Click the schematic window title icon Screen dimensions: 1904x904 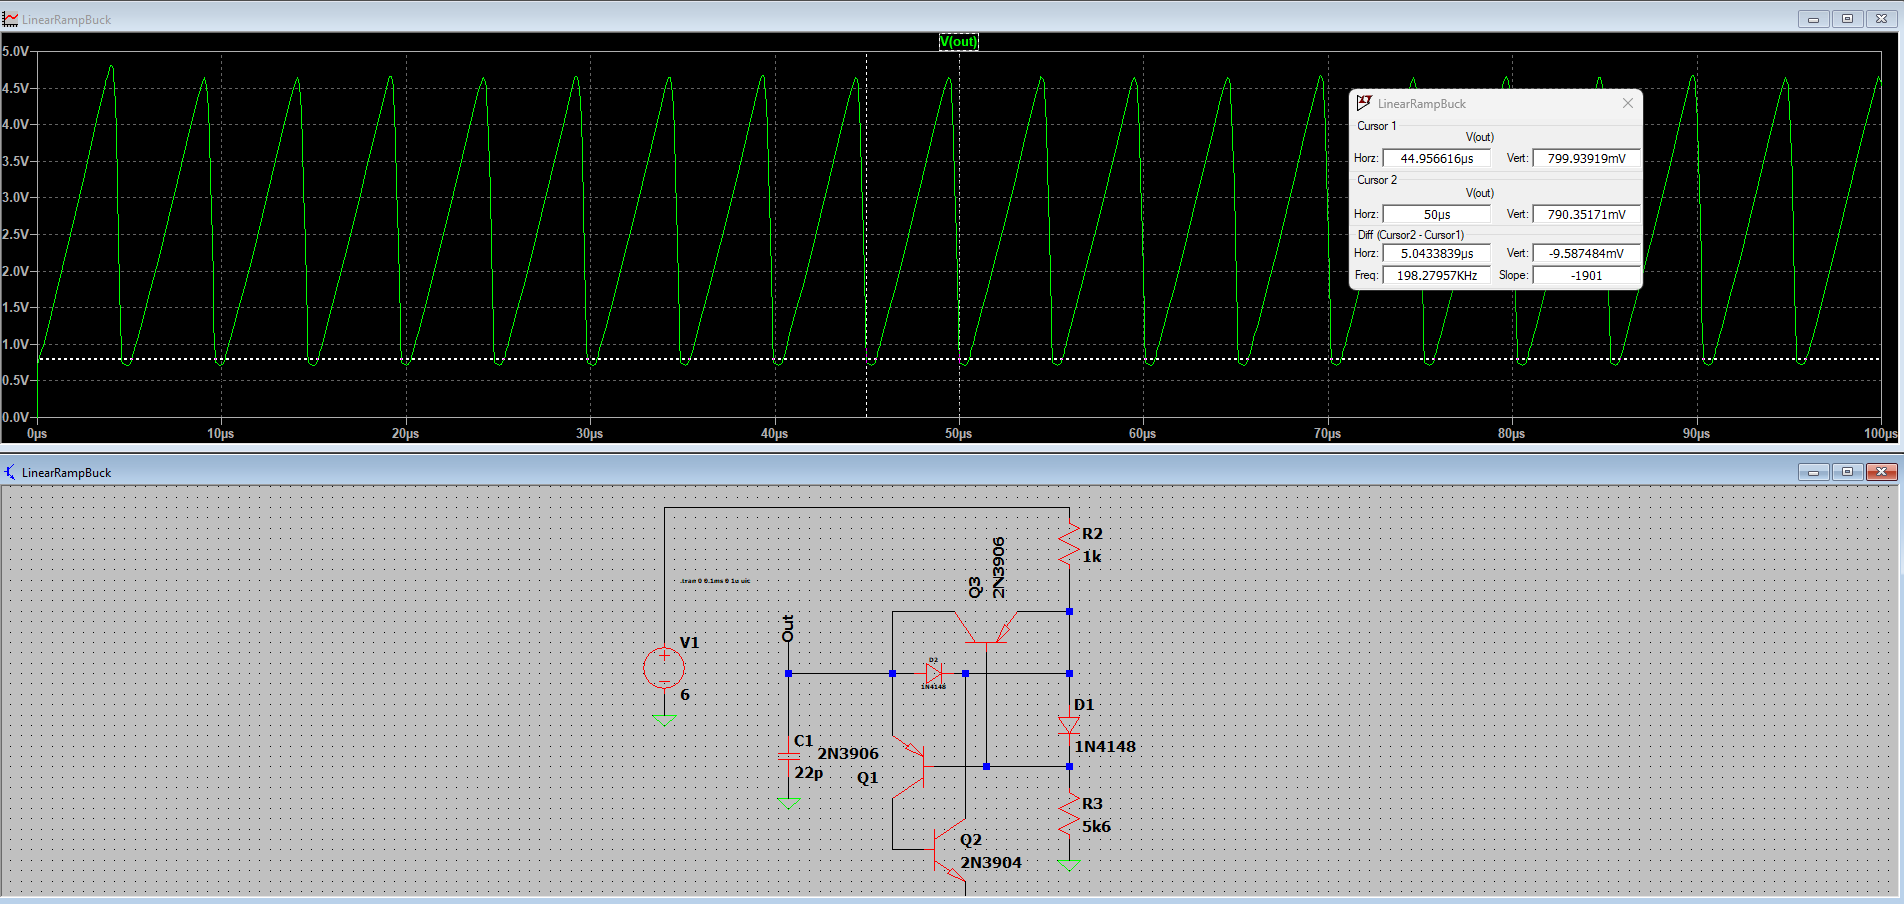(10, 472)
